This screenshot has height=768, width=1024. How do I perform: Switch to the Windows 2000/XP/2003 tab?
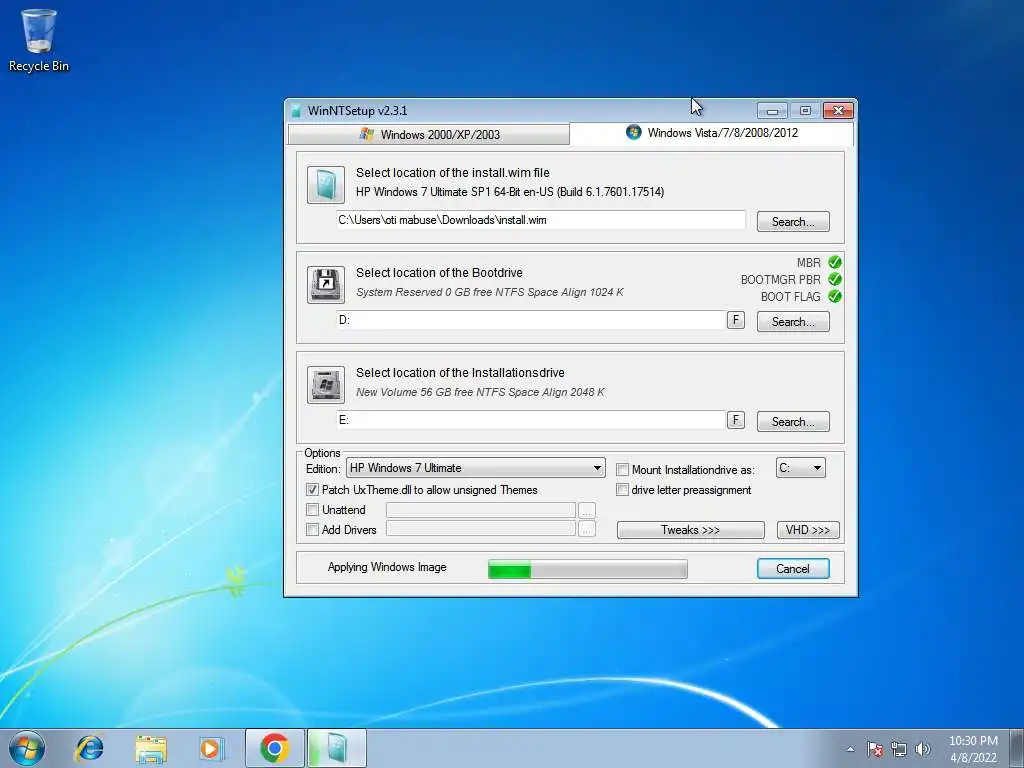428,135
